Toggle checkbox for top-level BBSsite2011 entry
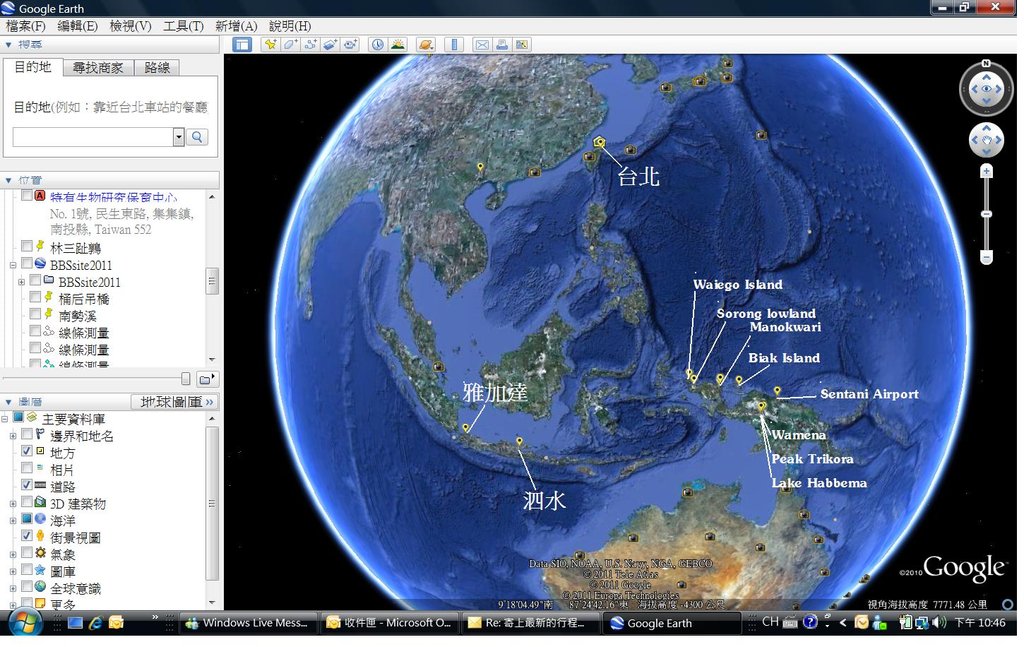Image resolution: width=1024 pixels, height=647 pixels. pyautogui.click(x=27, y=263)
